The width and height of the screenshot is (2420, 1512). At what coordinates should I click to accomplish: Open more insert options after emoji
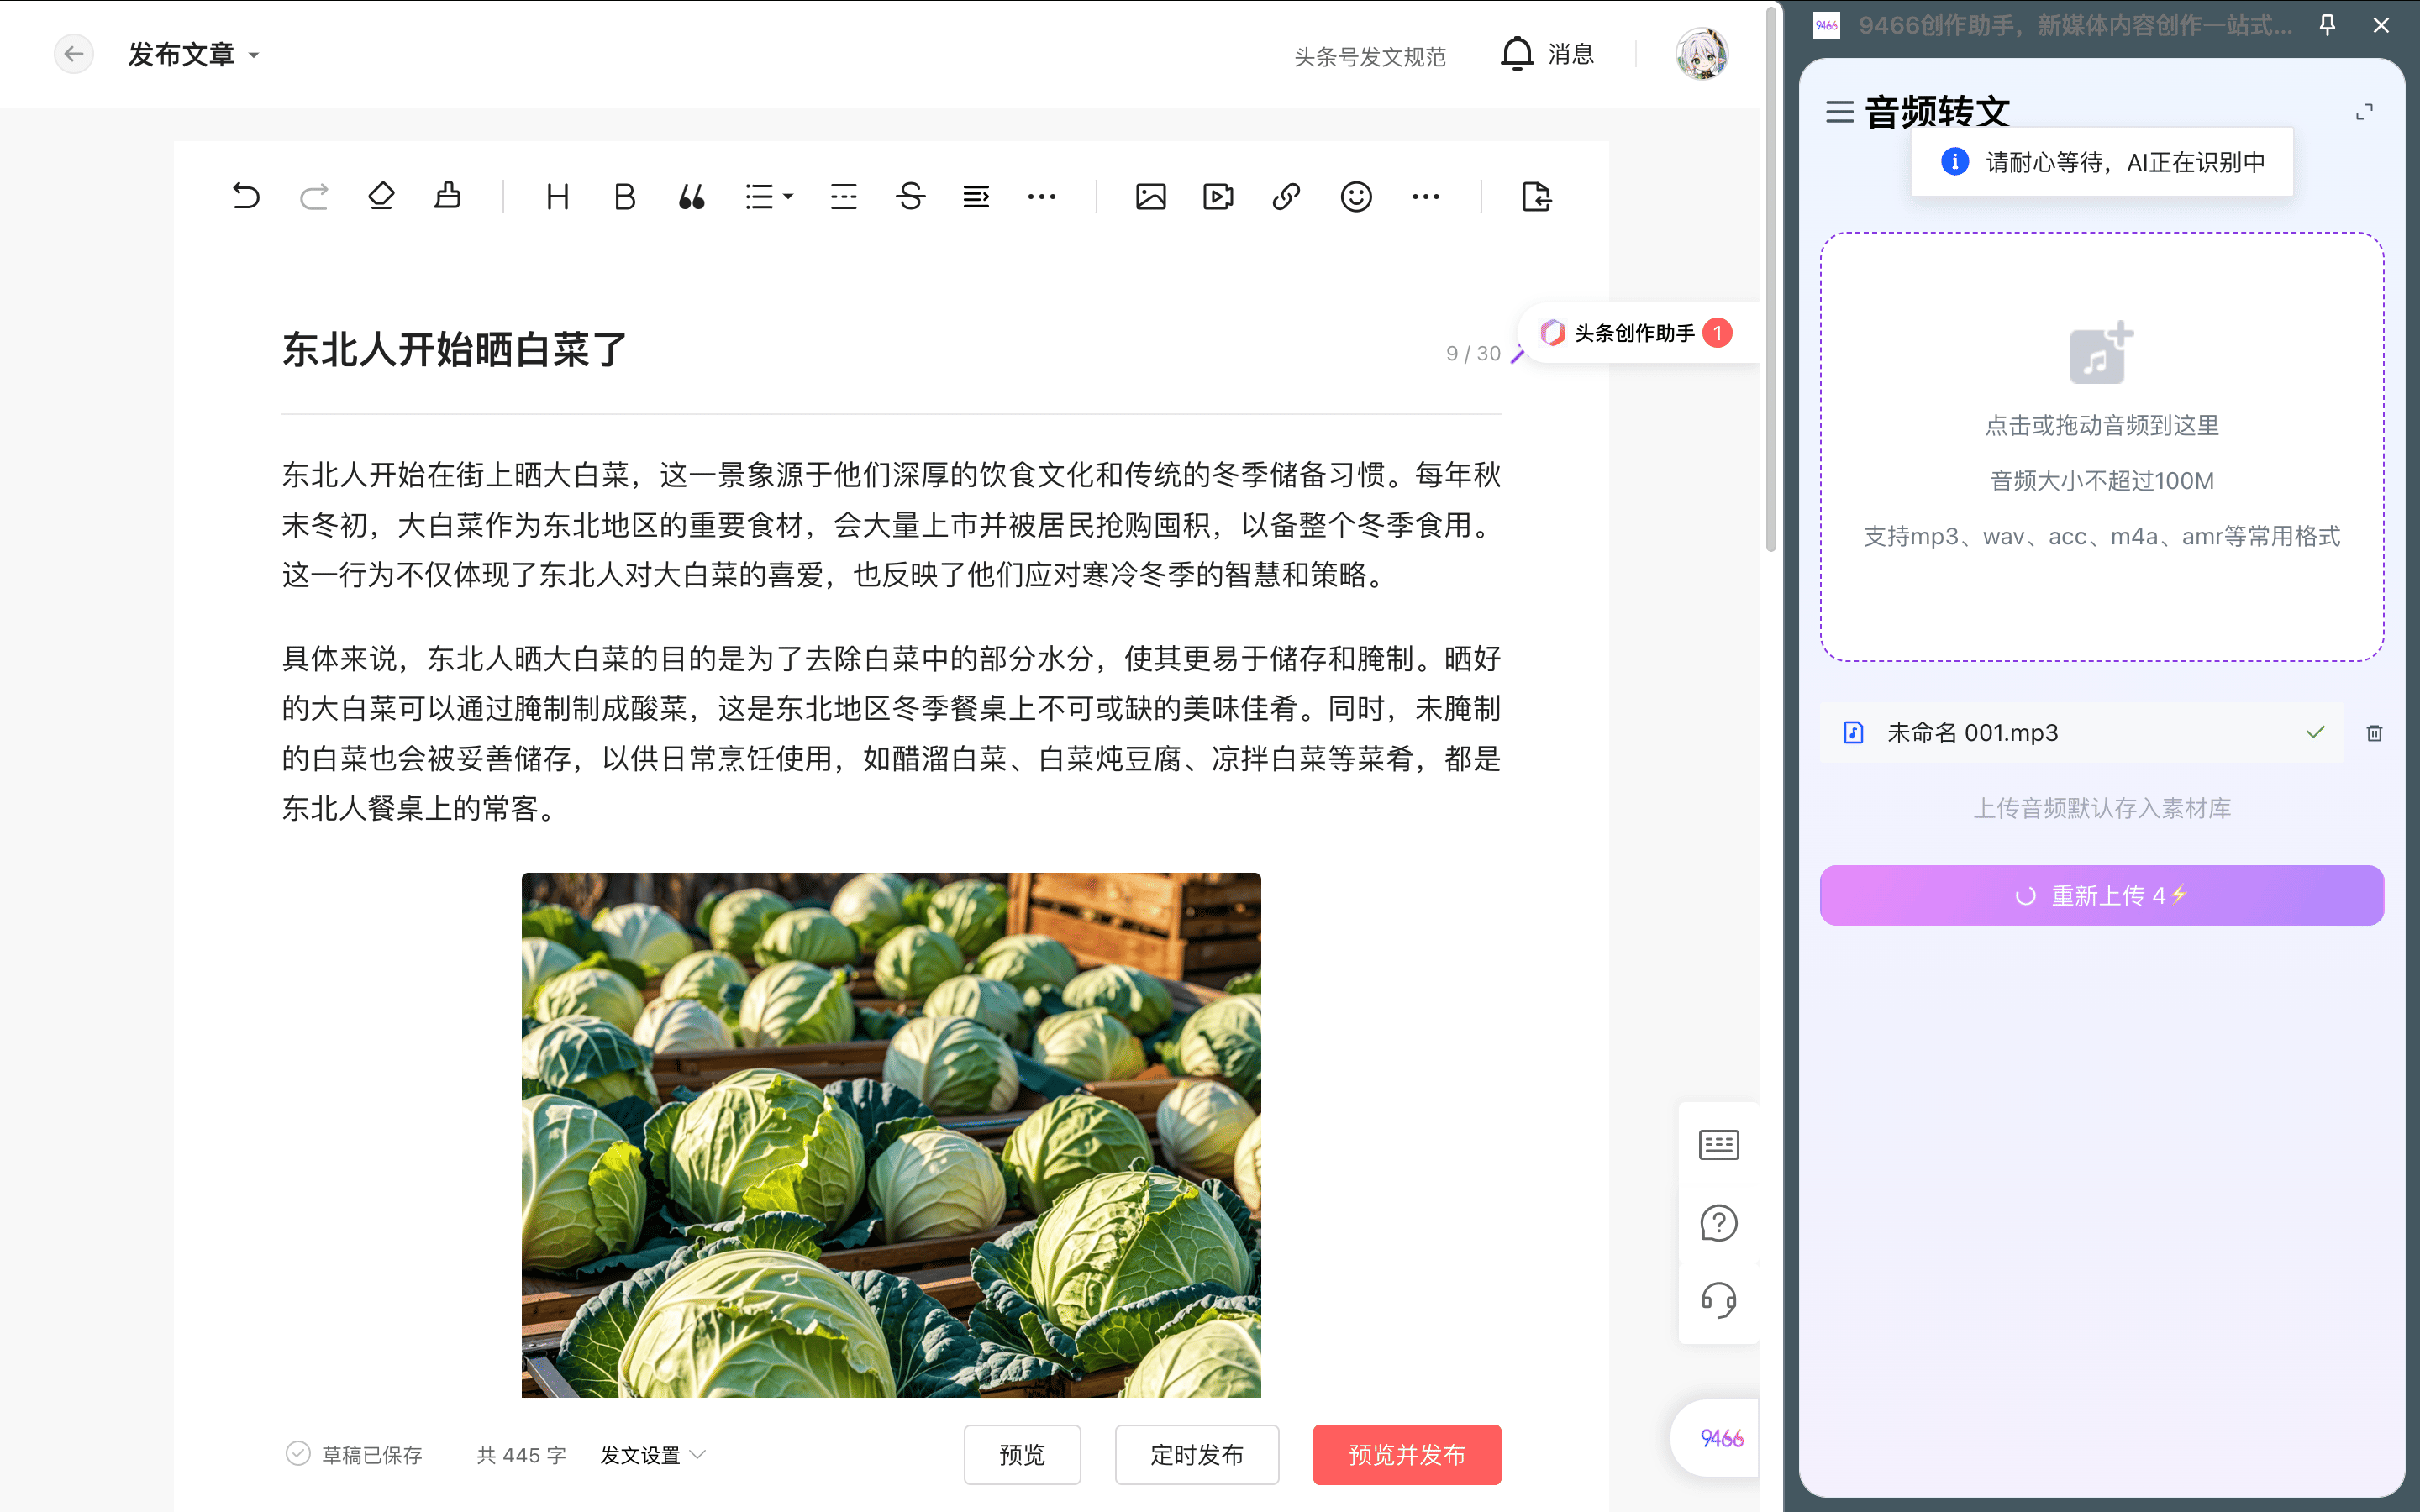pyautogui.click(x=1426, y=196)
